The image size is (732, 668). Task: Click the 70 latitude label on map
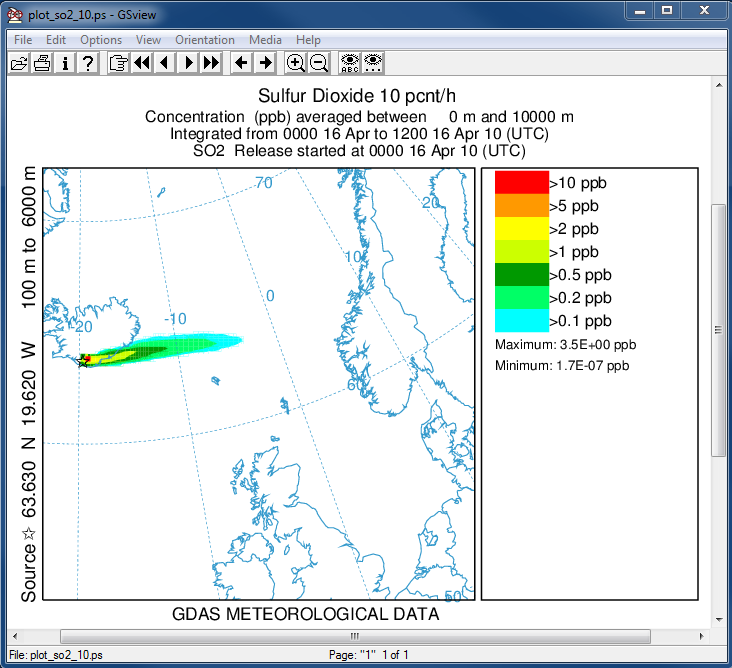[264, 183]
